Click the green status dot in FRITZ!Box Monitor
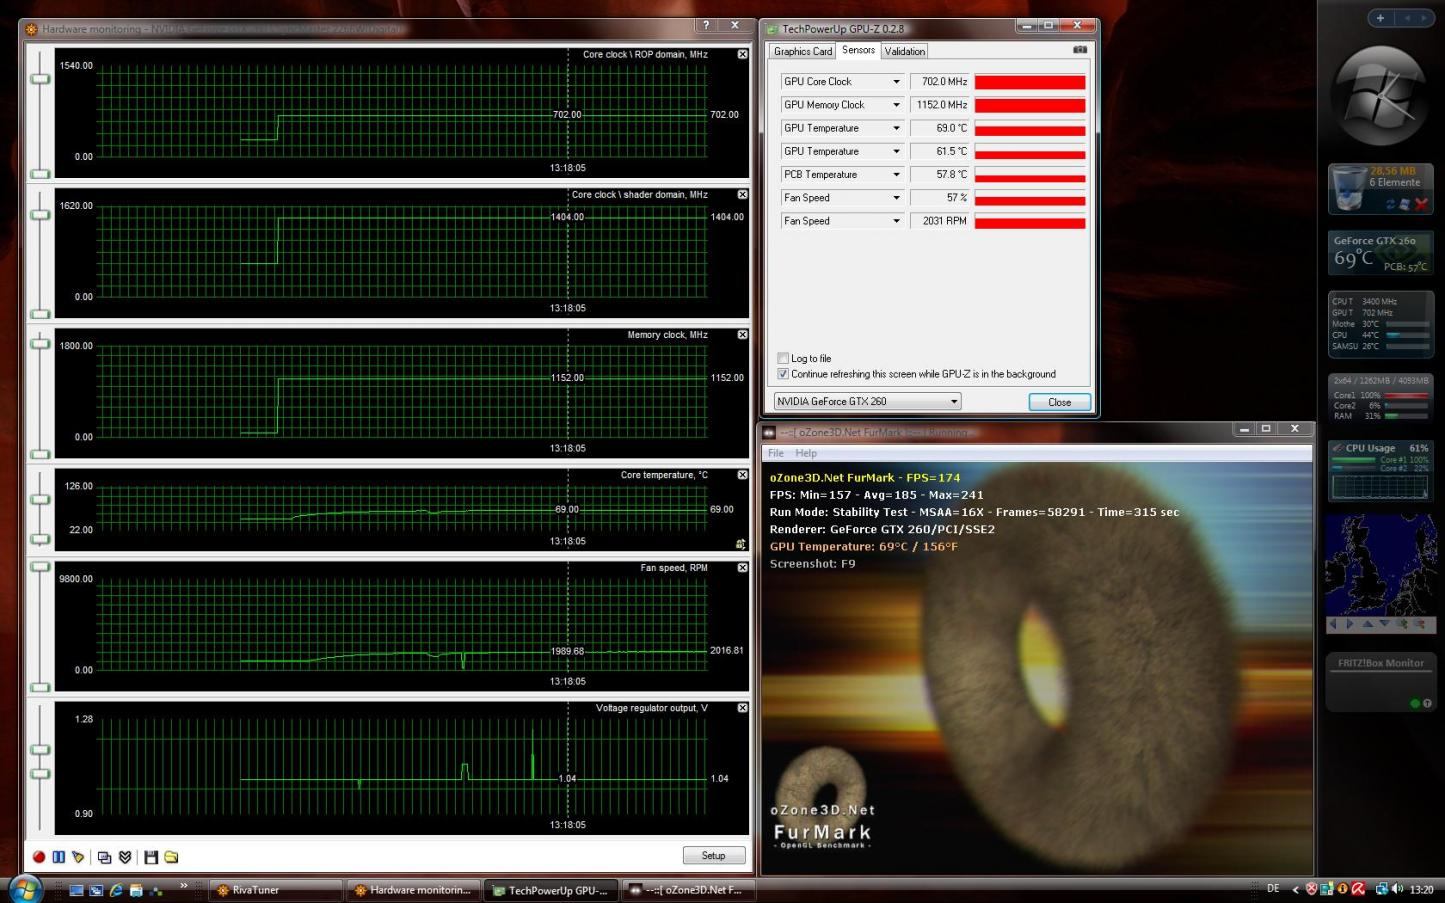The width and height of the screenshot is (1445, 903). [x=1414, y=703]
